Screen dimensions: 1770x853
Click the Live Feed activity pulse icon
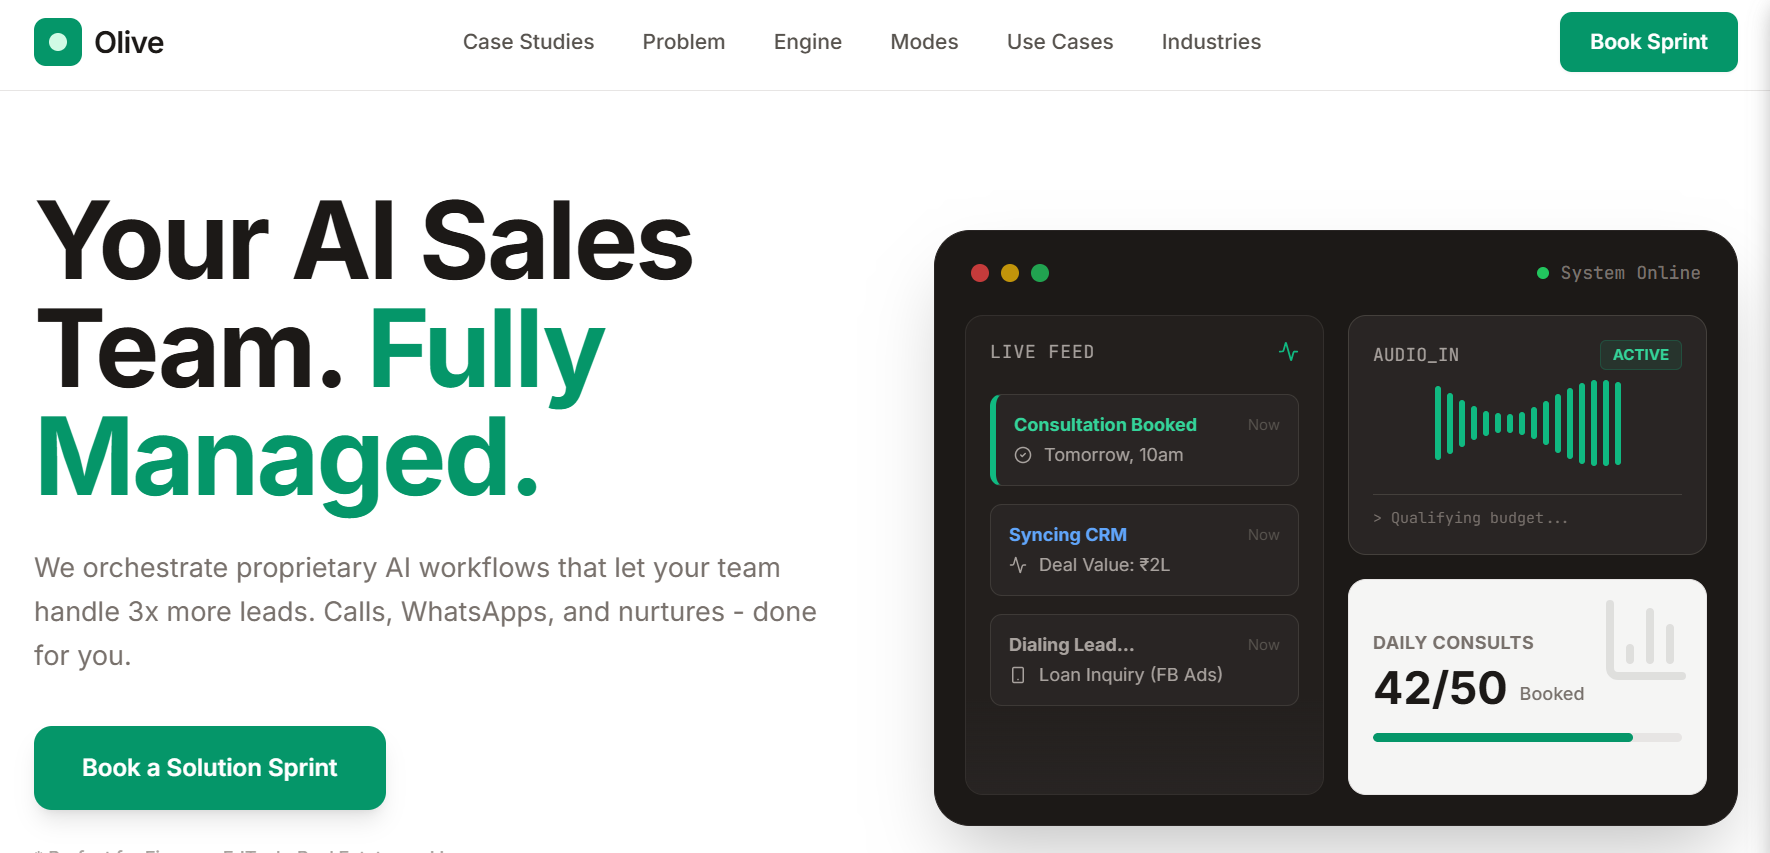1288,351
